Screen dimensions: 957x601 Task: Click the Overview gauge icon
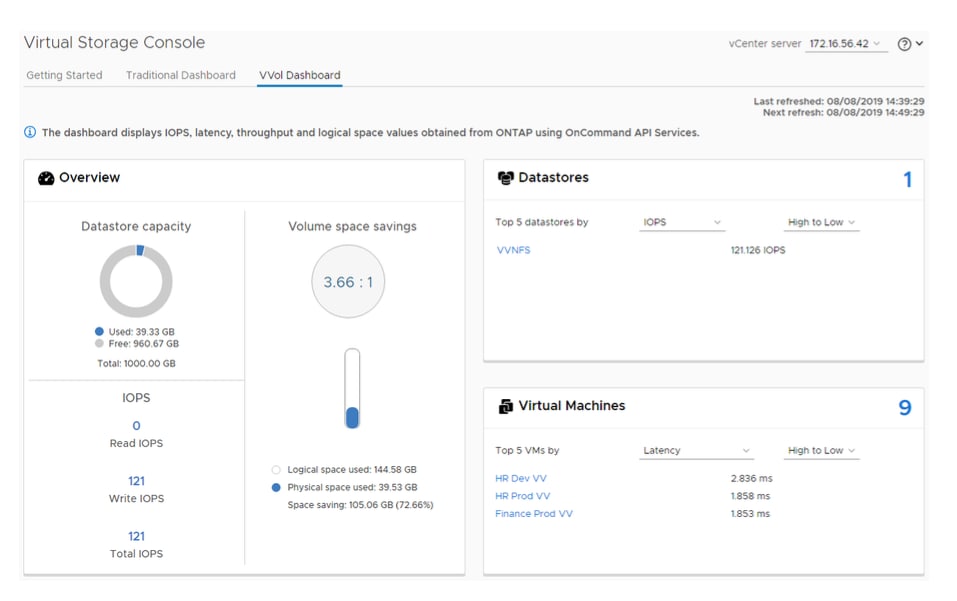(45, 178)
